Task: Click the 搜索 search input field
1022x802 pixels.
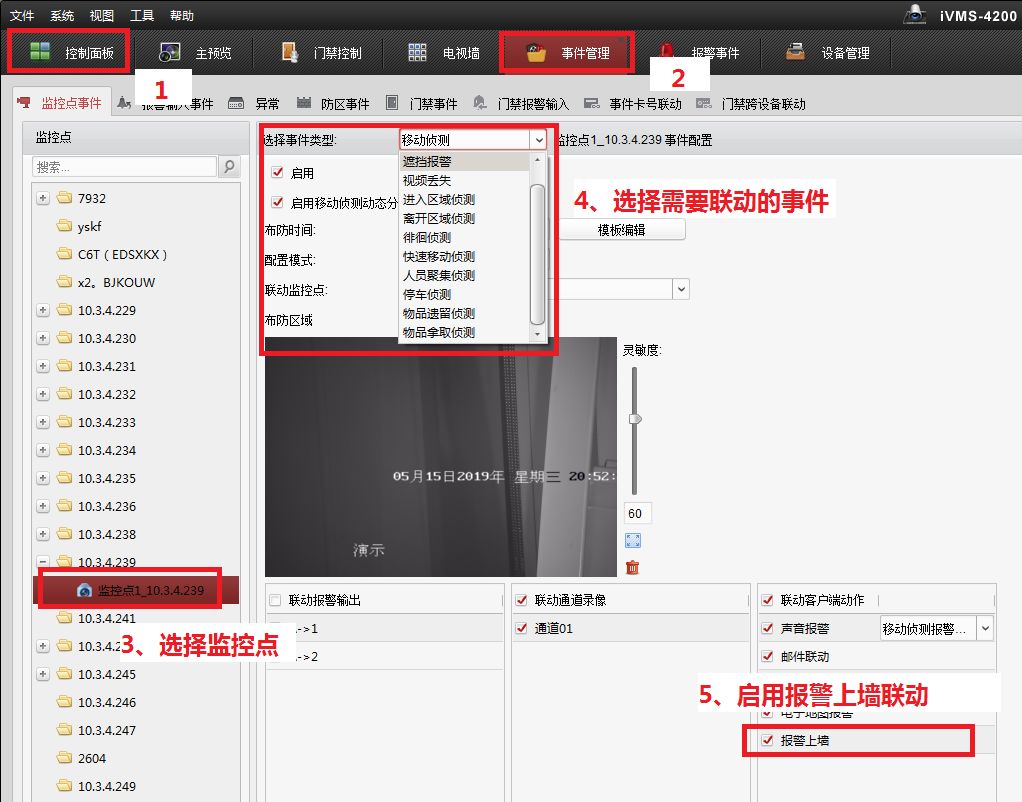Action: (x=124, y=167)
